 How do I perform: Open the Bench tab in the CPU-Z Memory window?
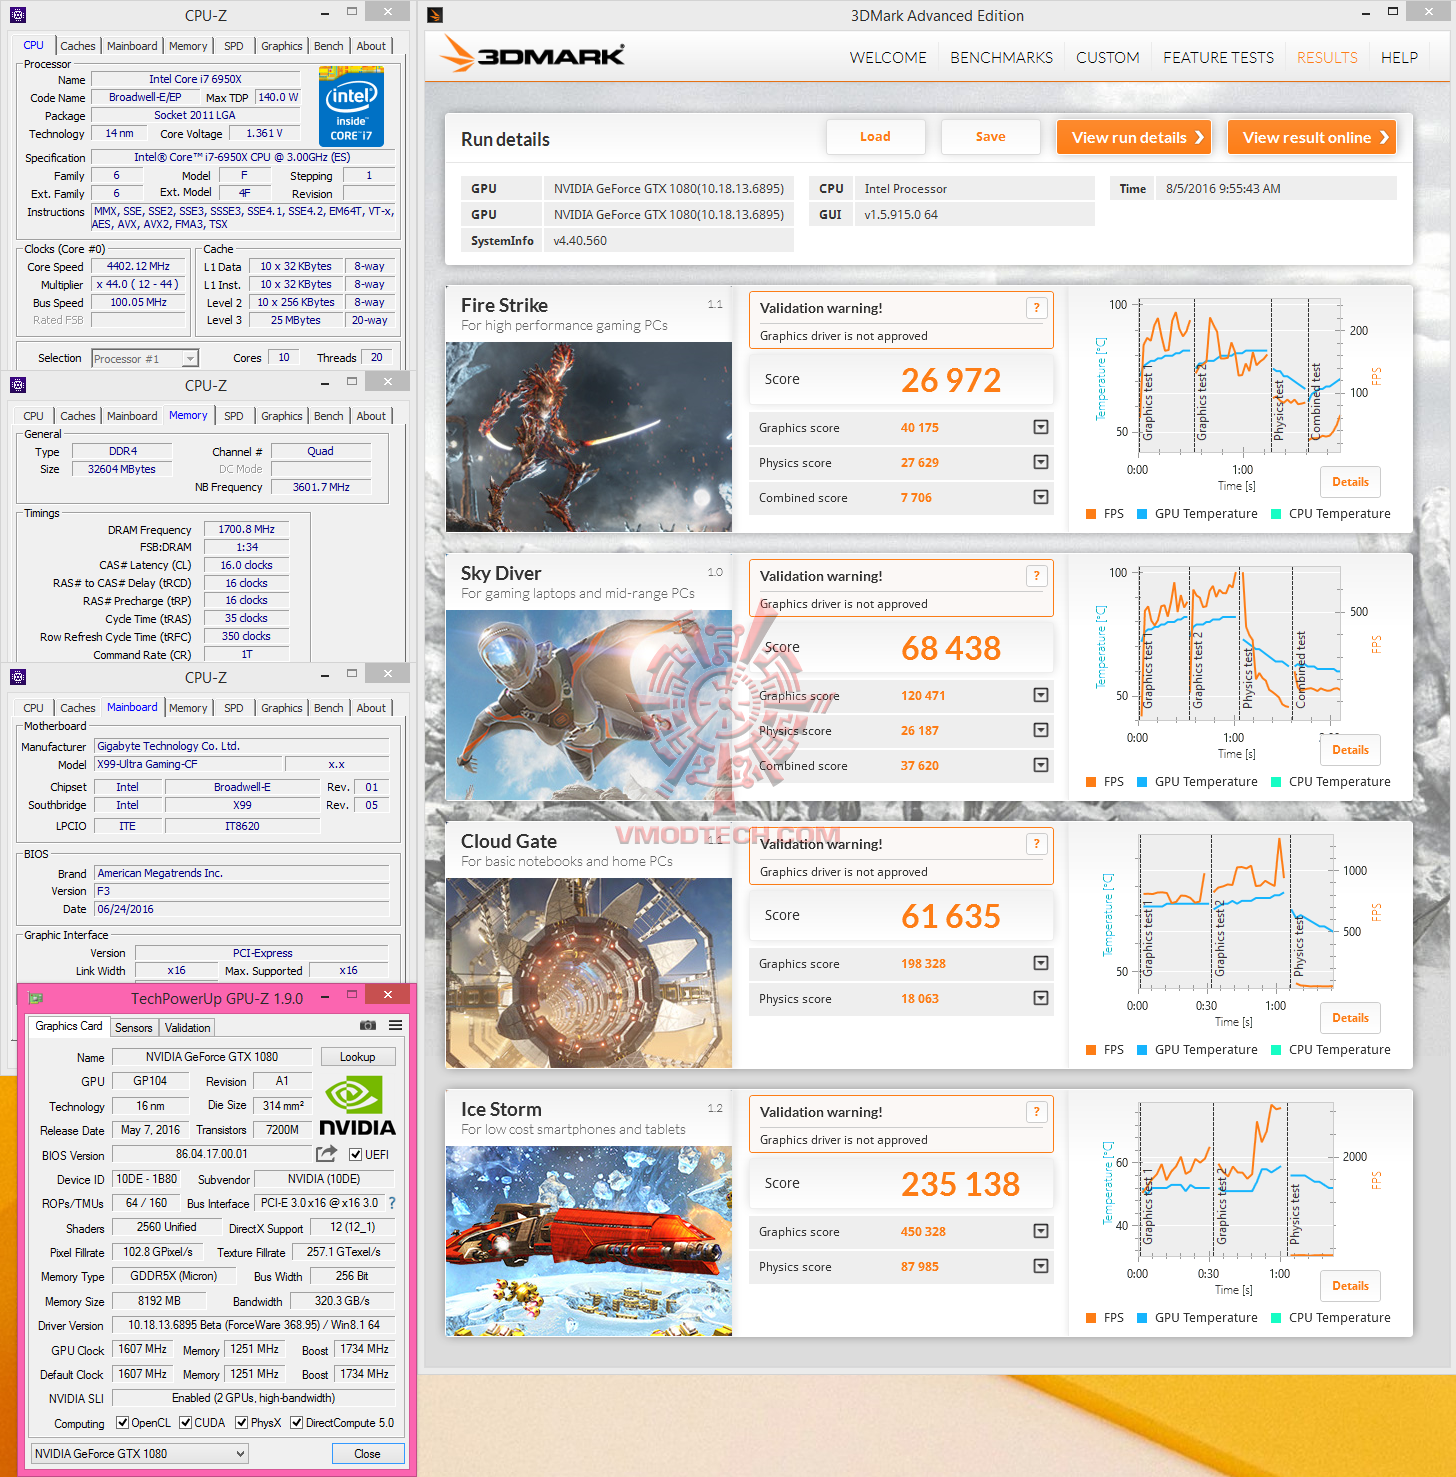[328, 416]
